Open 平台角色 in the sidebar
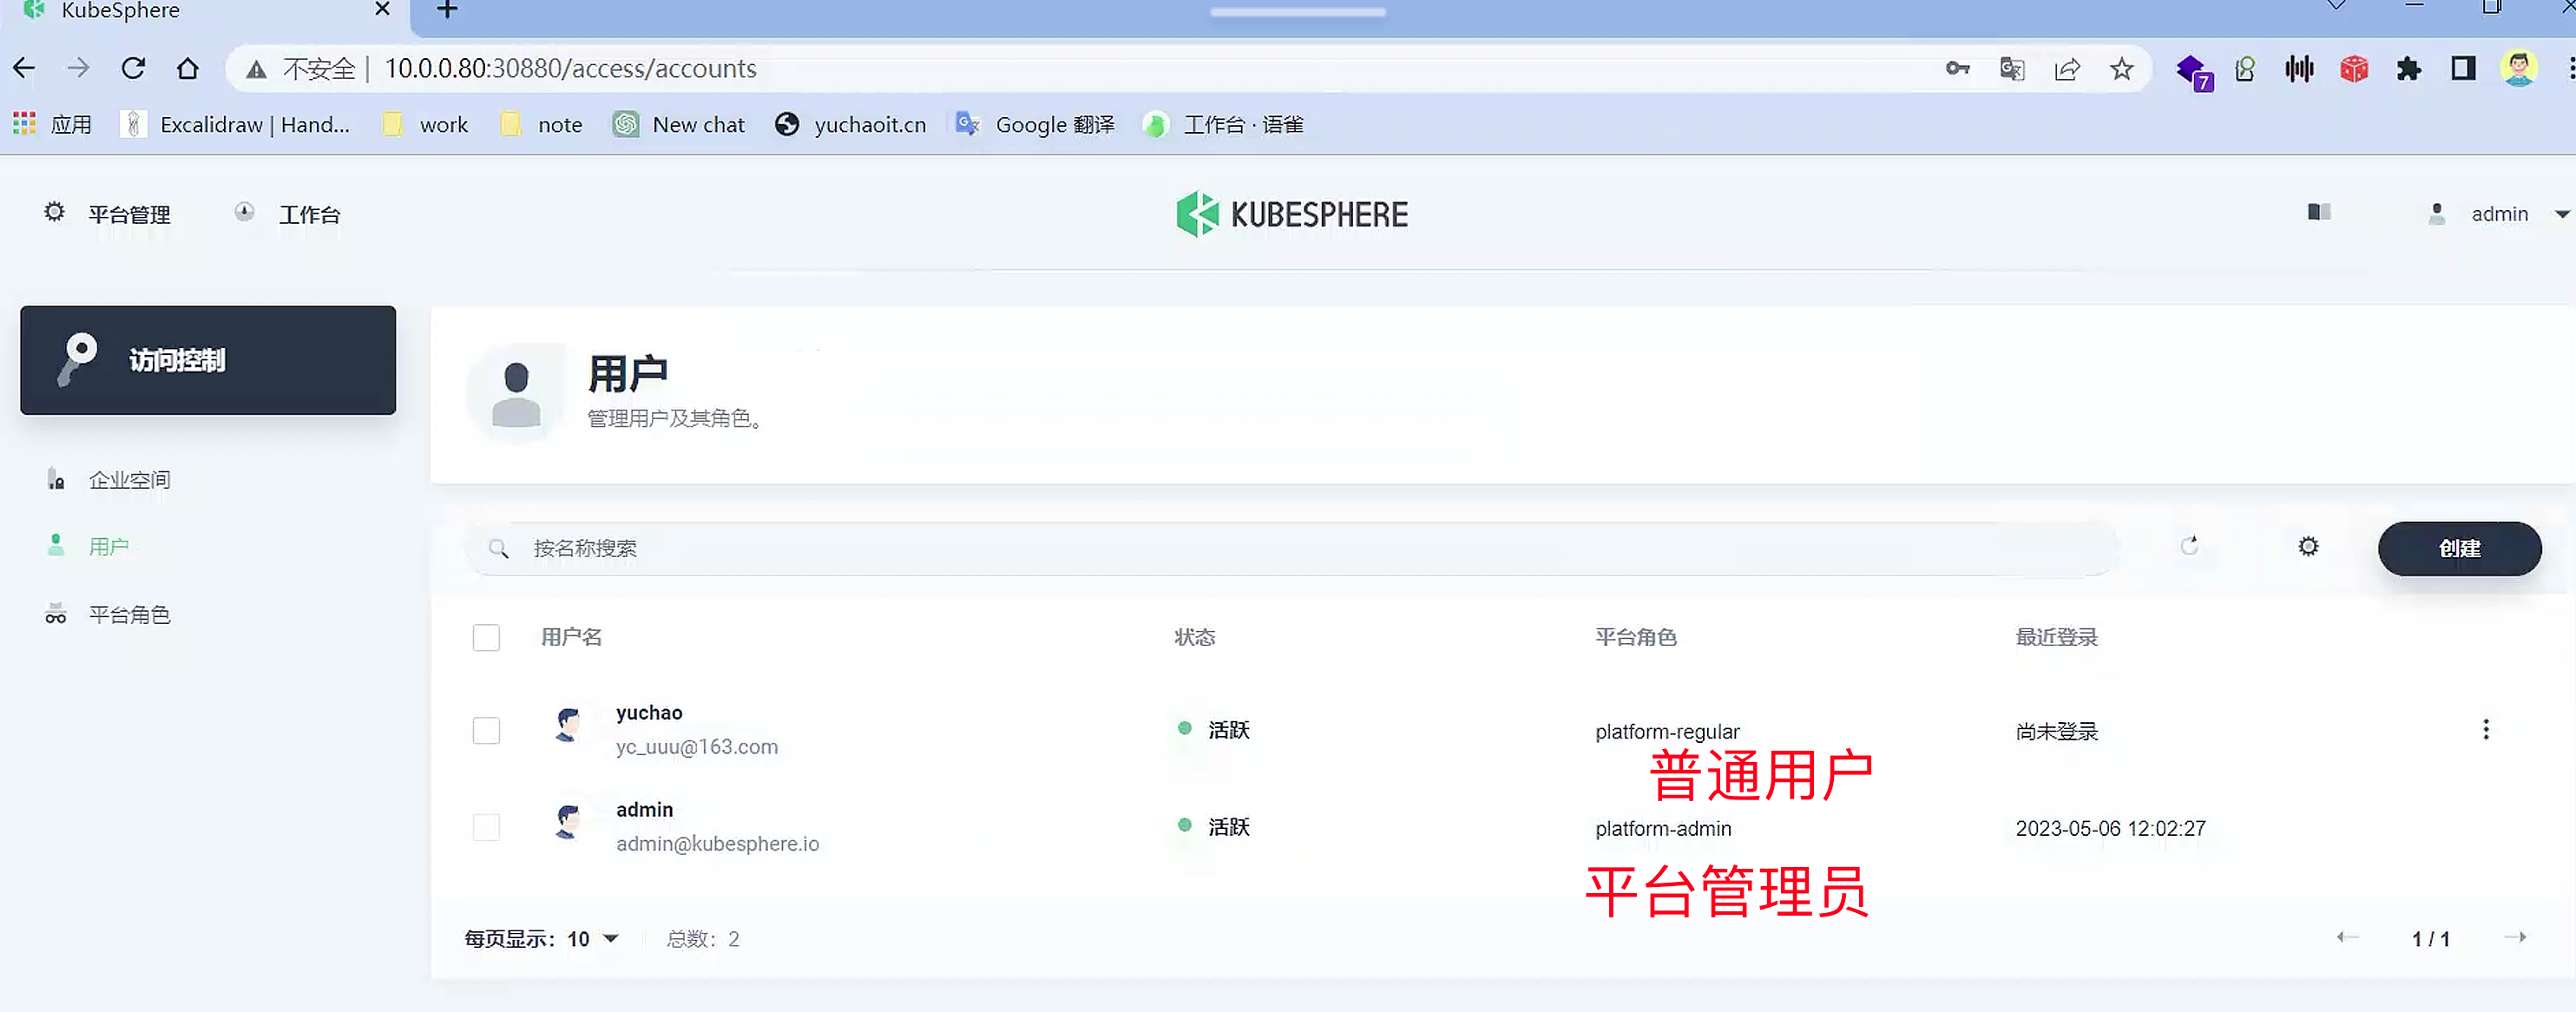Viewport: 2576px width, 1012px height. [129, 614]
